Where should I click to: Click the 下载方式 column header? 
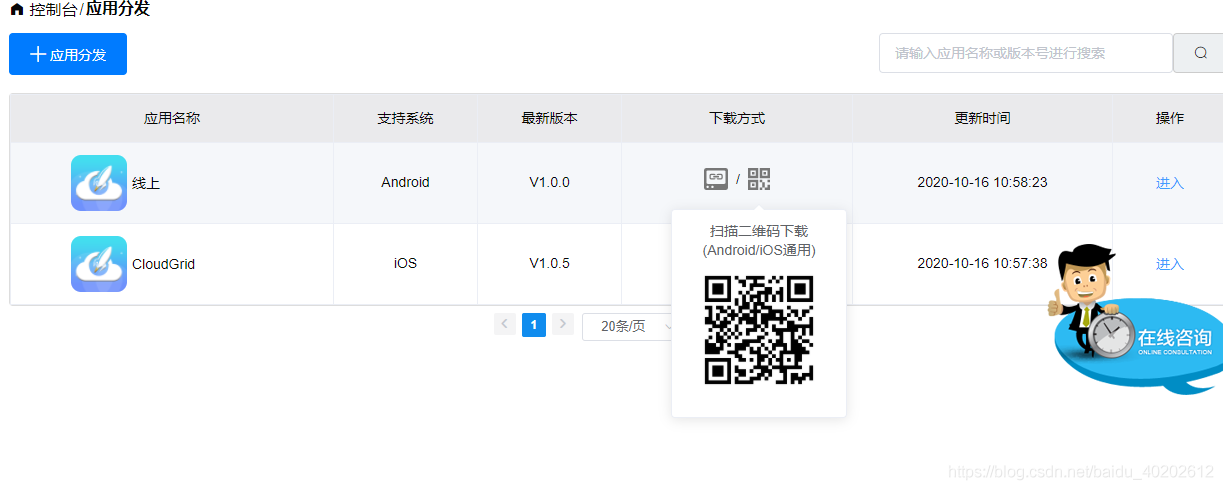tap(737, 118)
